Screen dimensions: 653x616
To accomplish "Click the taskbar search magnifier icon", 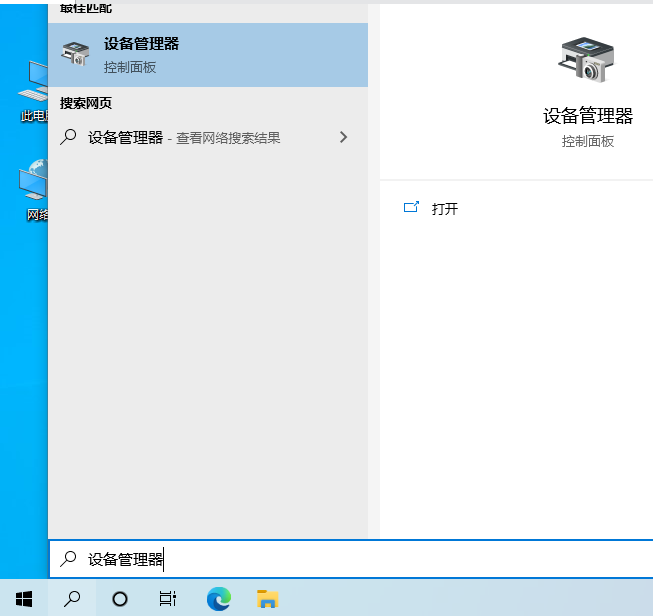I will tap(72, 599).
